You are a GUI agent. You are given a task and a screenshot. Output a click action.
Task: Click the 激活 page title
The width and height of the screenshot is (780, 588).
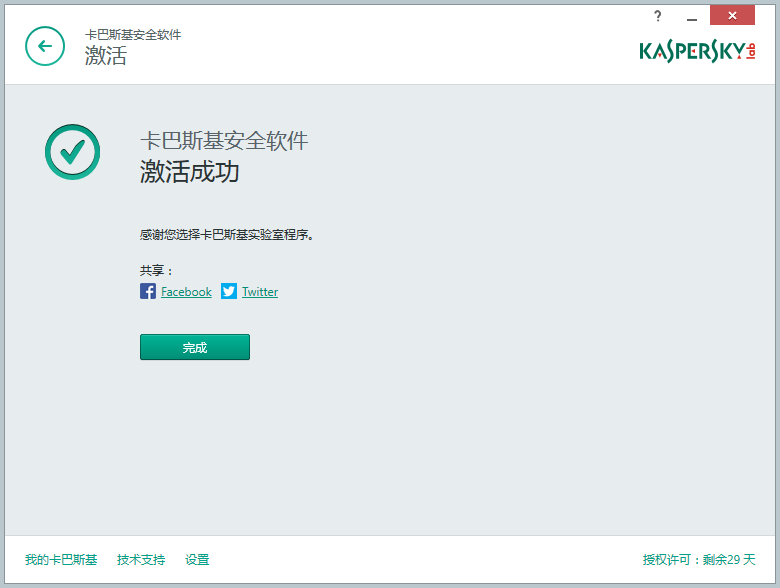(x=105, y=55)
